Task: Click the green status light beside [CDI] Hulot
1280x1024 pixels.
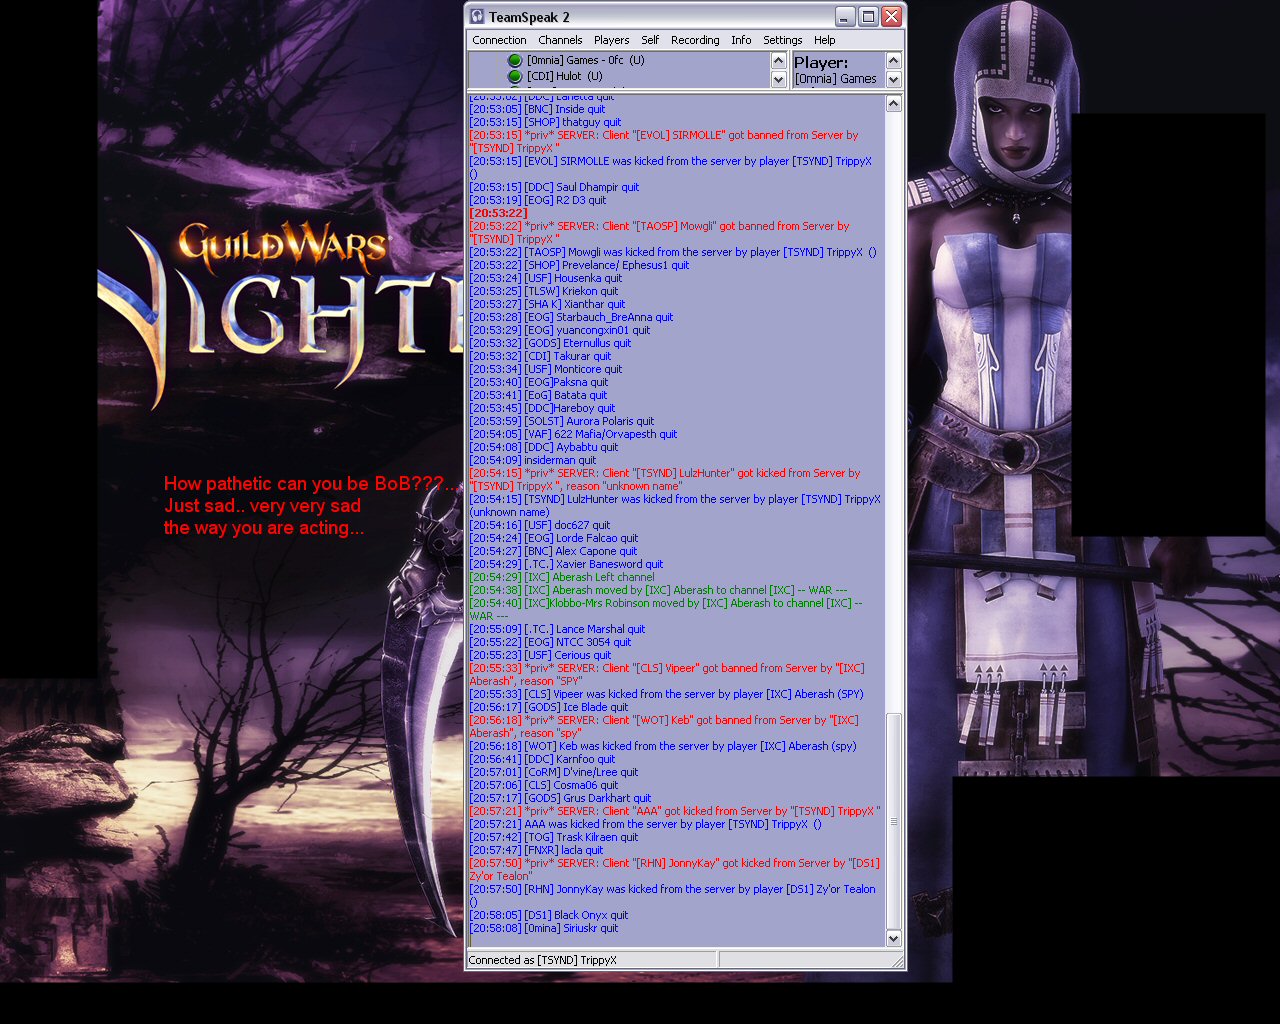Action: click(515, 76)
